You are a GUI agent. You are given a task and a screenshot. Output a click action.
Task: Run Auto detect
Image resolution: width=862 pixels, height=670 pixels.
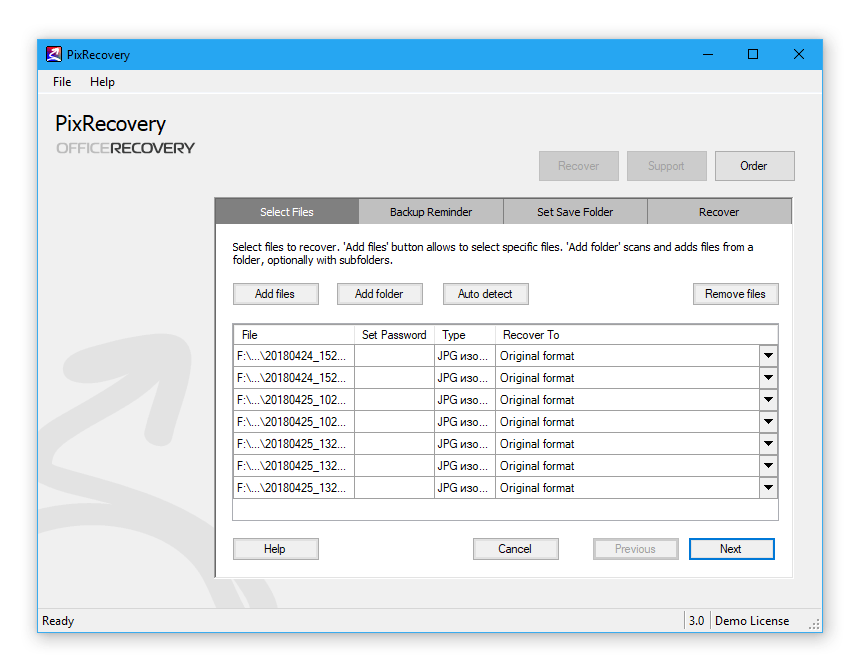[x=485, y=294]
